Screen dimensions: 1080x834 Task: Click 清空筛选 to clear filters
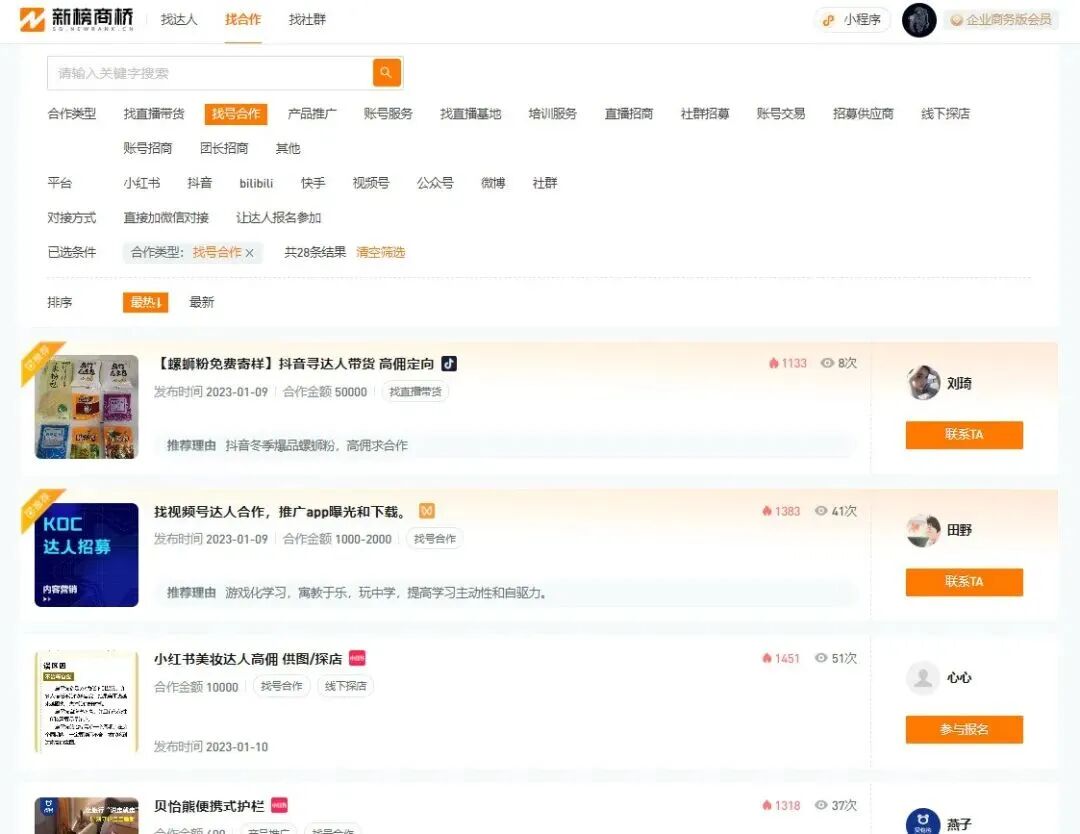click(380, 253)
